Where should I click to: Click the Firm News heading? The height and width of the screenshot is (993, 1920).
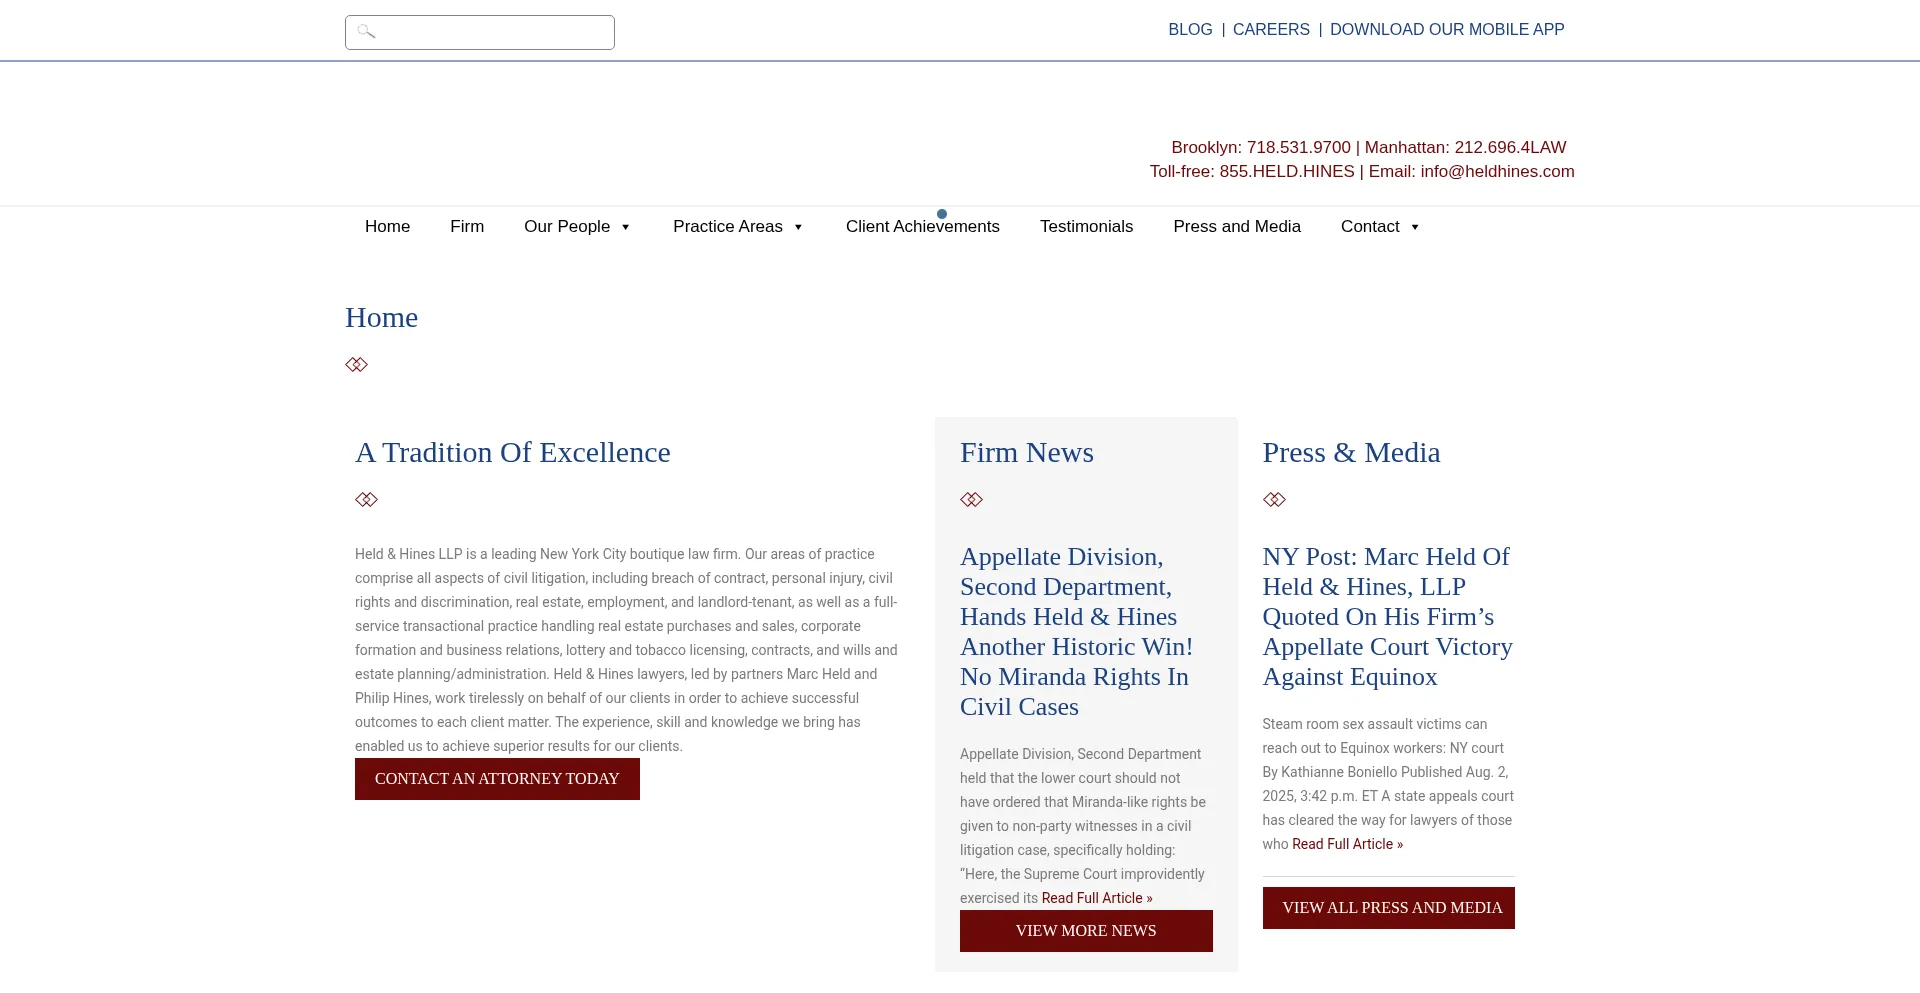coord(1027,453)
